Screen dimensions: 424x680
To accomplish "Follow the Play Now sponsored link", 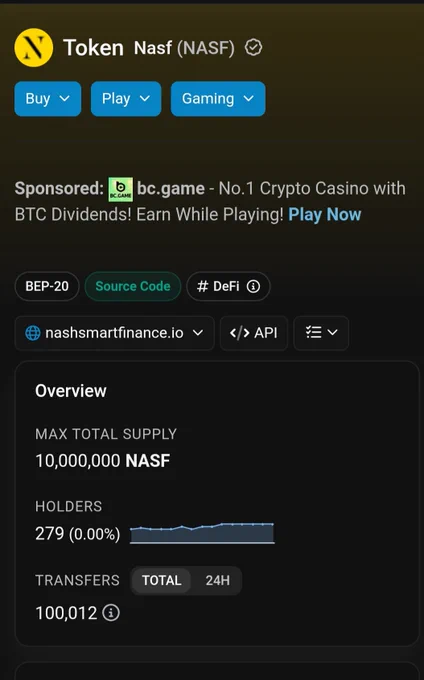I will pyautogui.click(x=325, y=215).
